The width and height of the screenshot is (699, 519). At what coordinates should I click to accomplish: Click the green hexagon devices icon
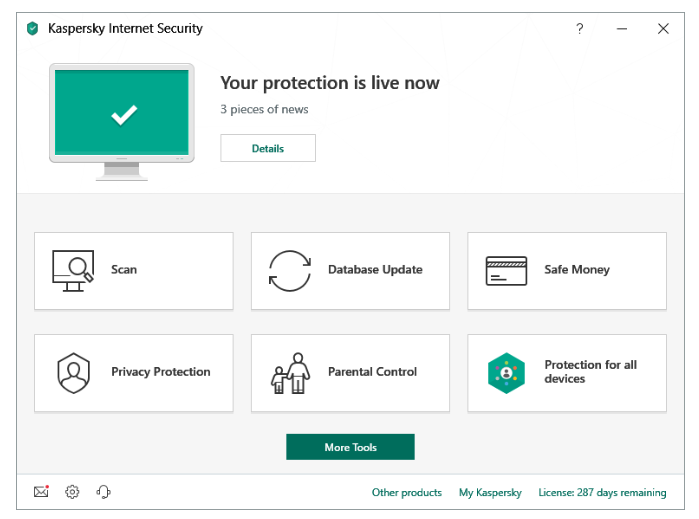506,372
